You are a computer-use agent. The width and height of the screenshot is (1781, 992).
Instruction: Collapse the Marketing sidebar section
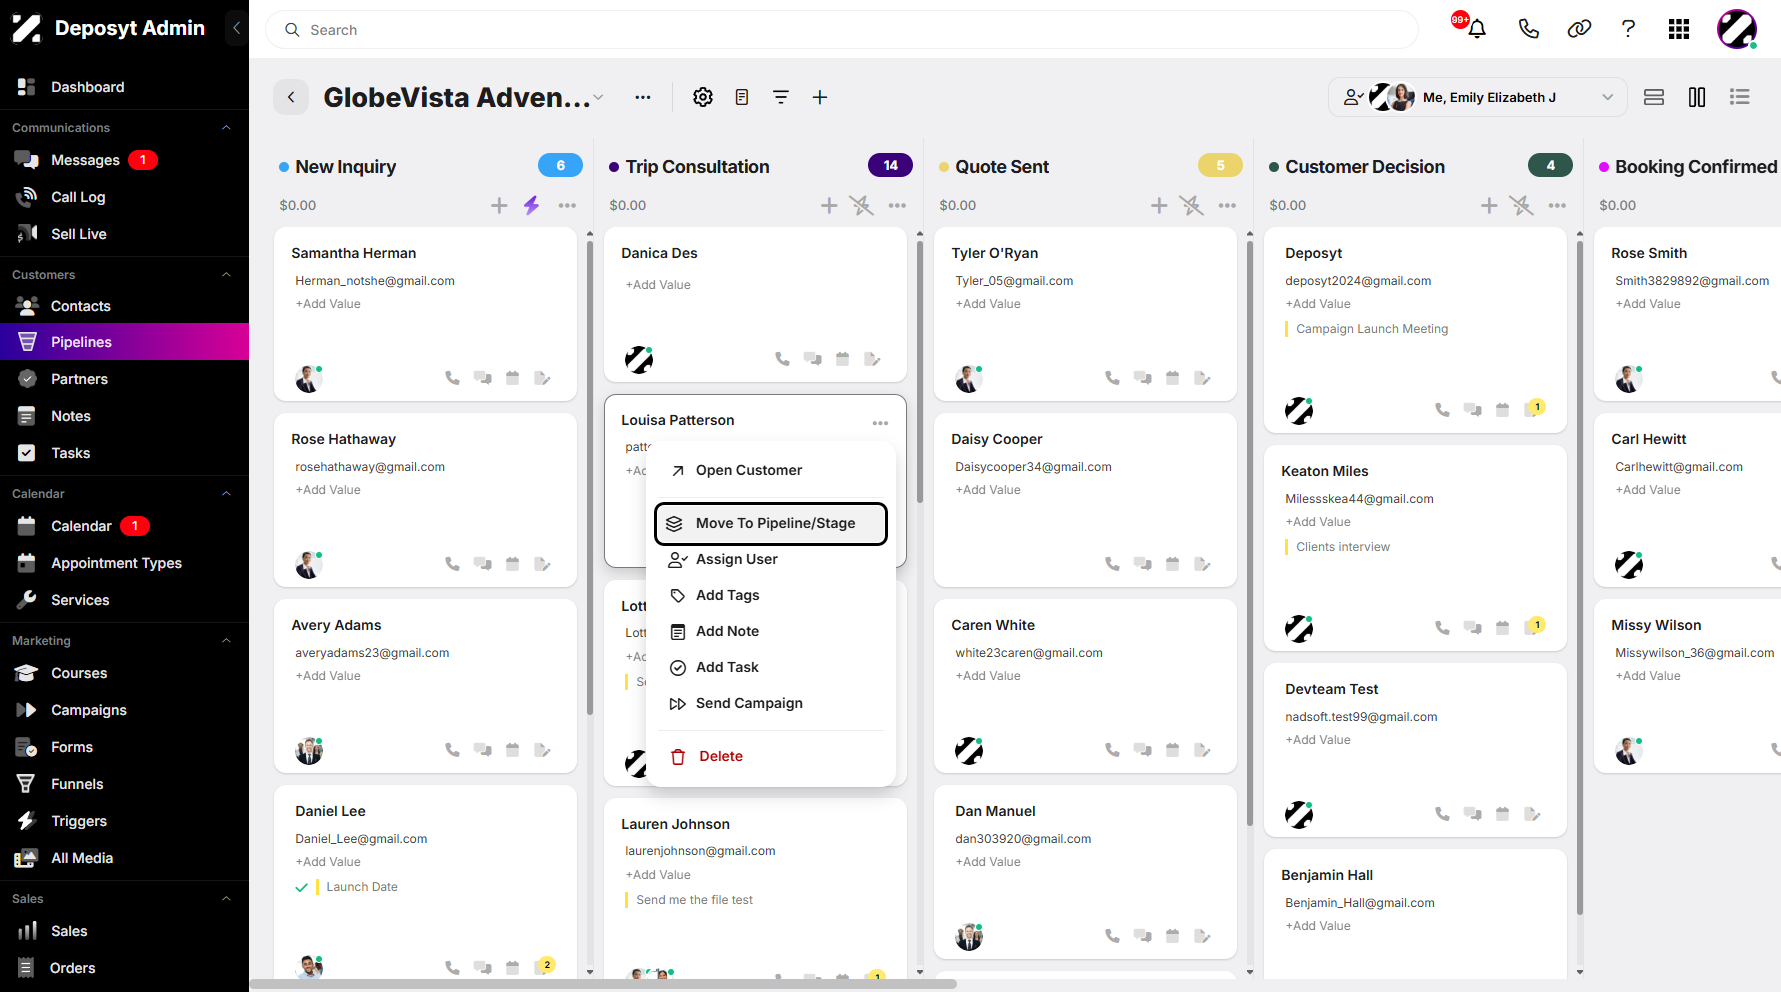click(x=226, y=640)
